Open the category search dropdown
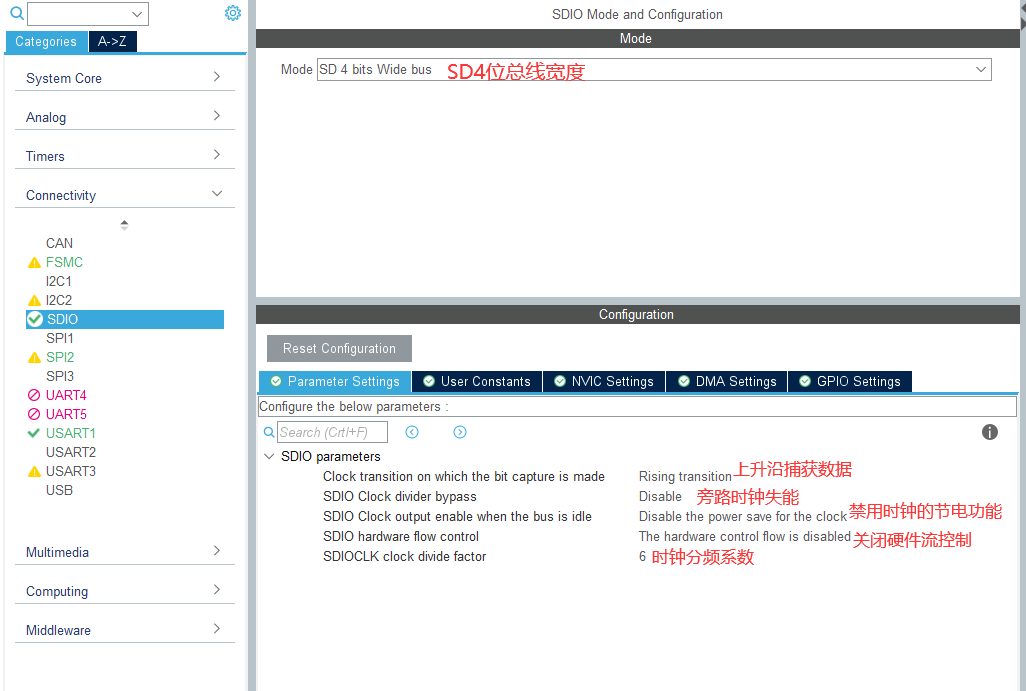The height and width of the screenshot is (691, 1026). coord(137,14)
